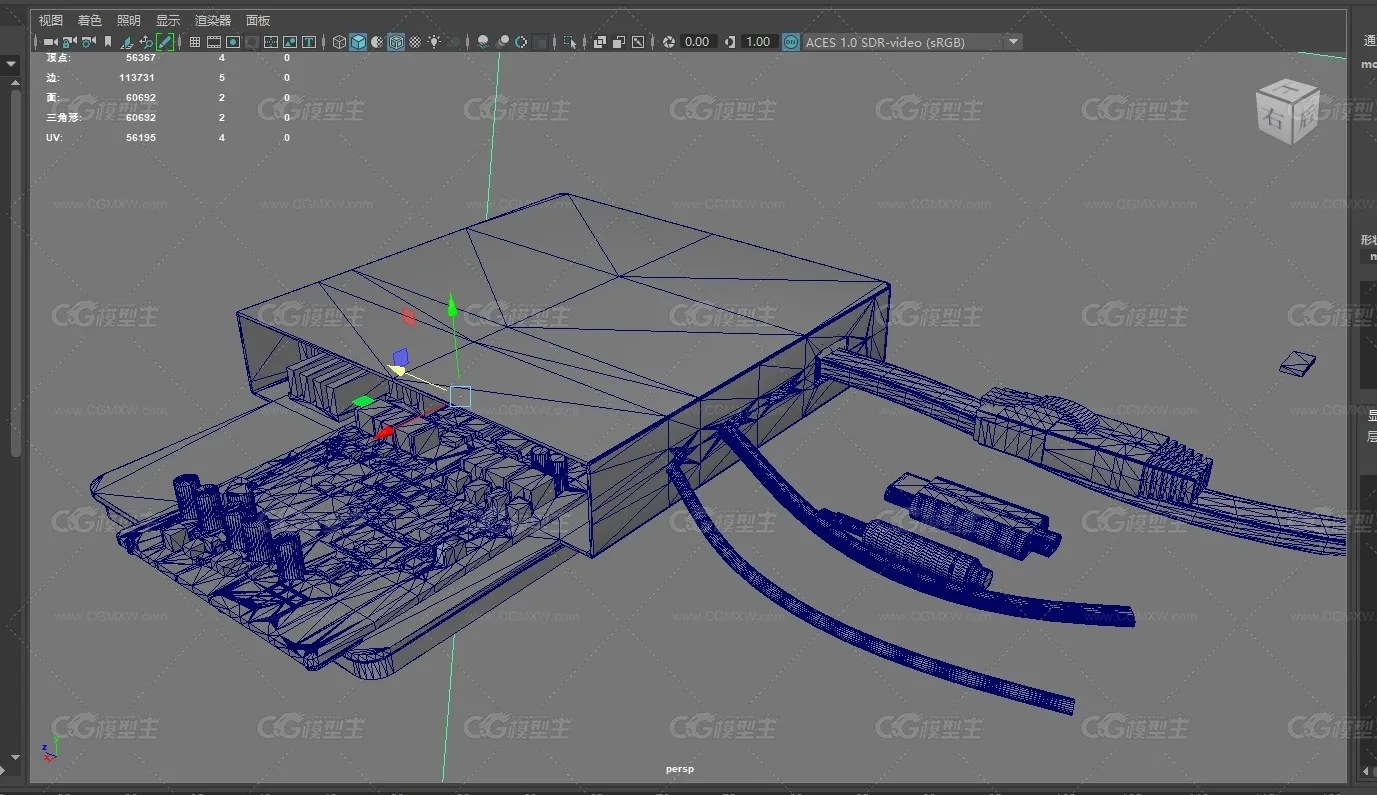1377x795 pixels.
Task: Open the 照明 menu
Action: tap(128, 20)
